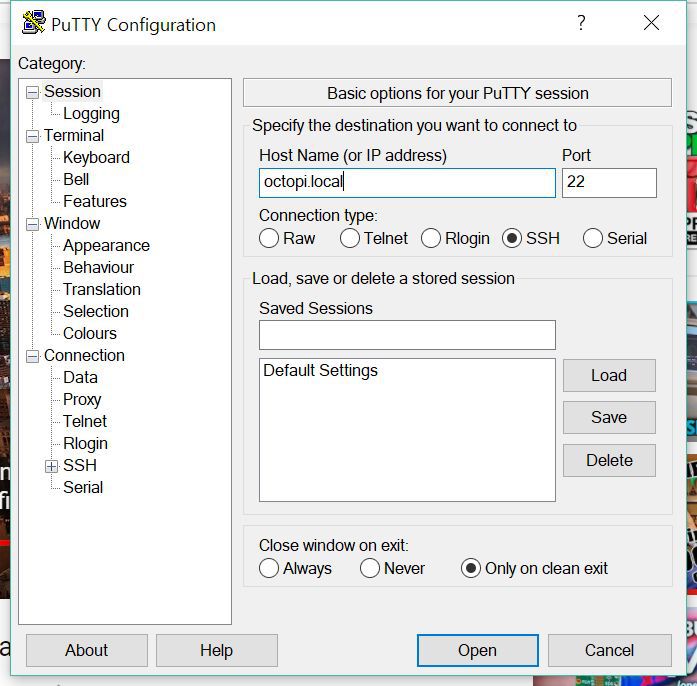This screenshot has height=686, width=697.
Task: Open the Colours settings category
Action: 90,333
